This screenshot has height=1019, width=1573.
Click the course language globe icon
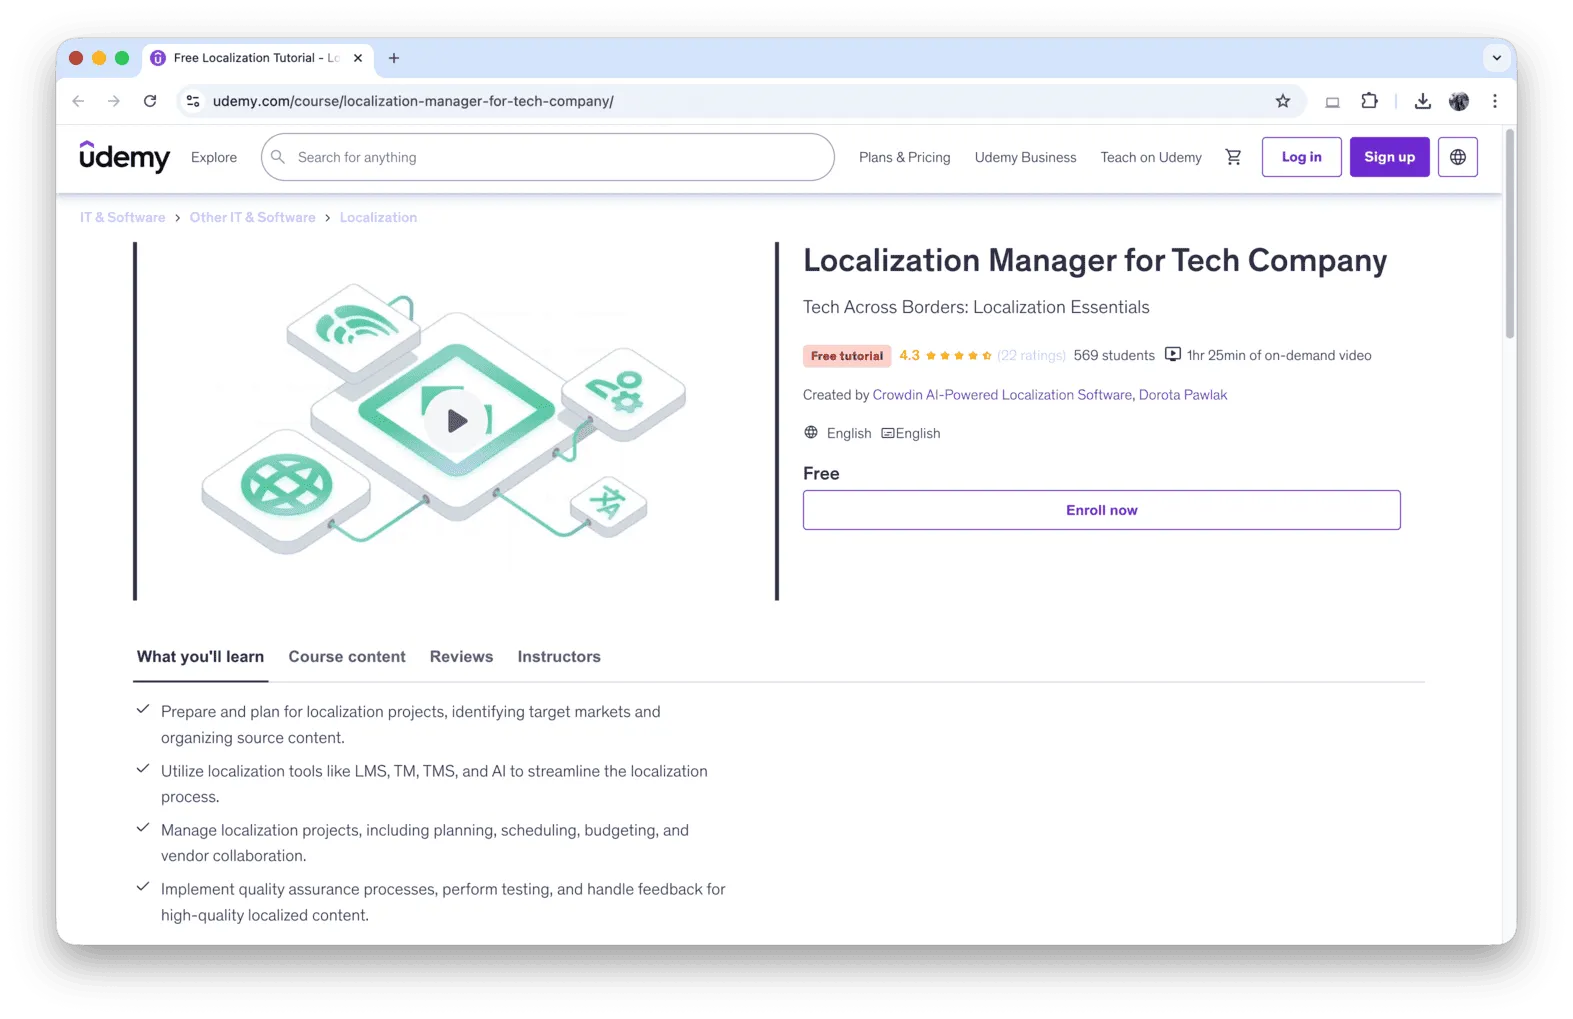click(811, 432)
